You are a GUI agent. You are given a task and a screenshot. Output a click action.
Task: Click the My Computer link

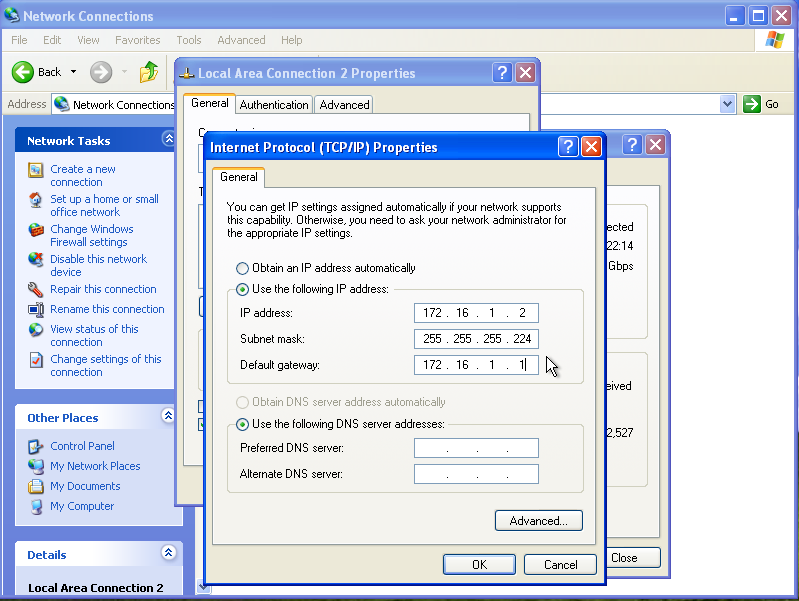pyautogui.click(x=82, y=506)
